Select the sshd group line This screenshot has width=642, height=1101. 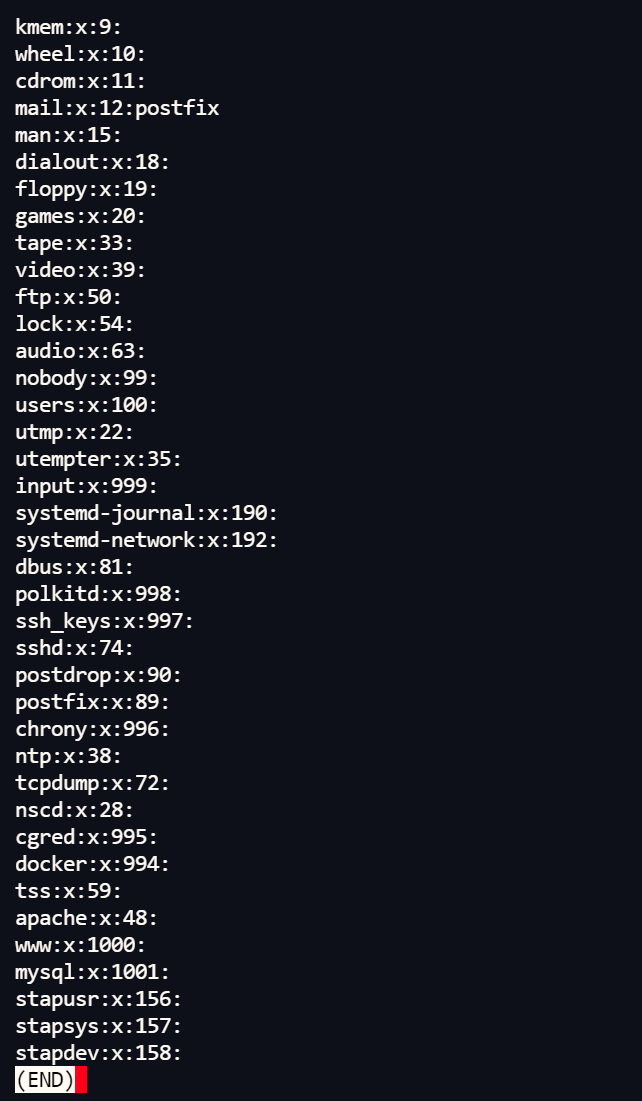coord(75,648)
